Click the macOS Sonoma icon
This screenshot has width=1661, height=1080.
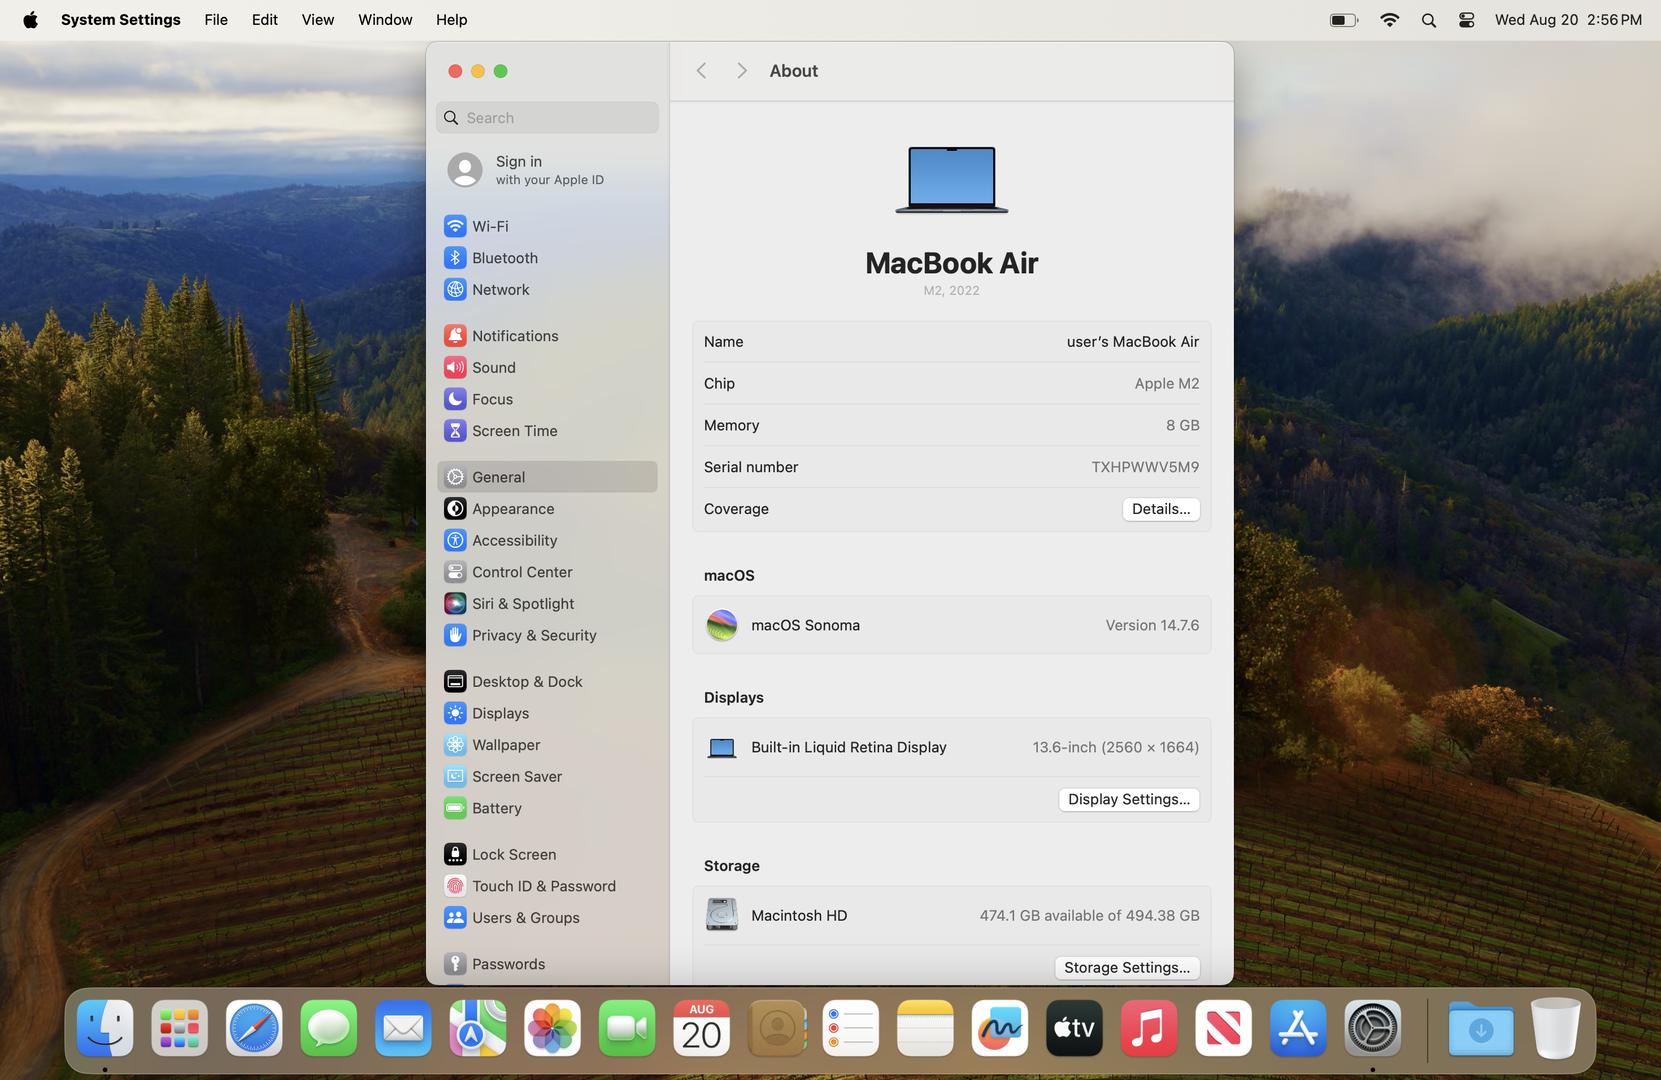tap(721, 625)
